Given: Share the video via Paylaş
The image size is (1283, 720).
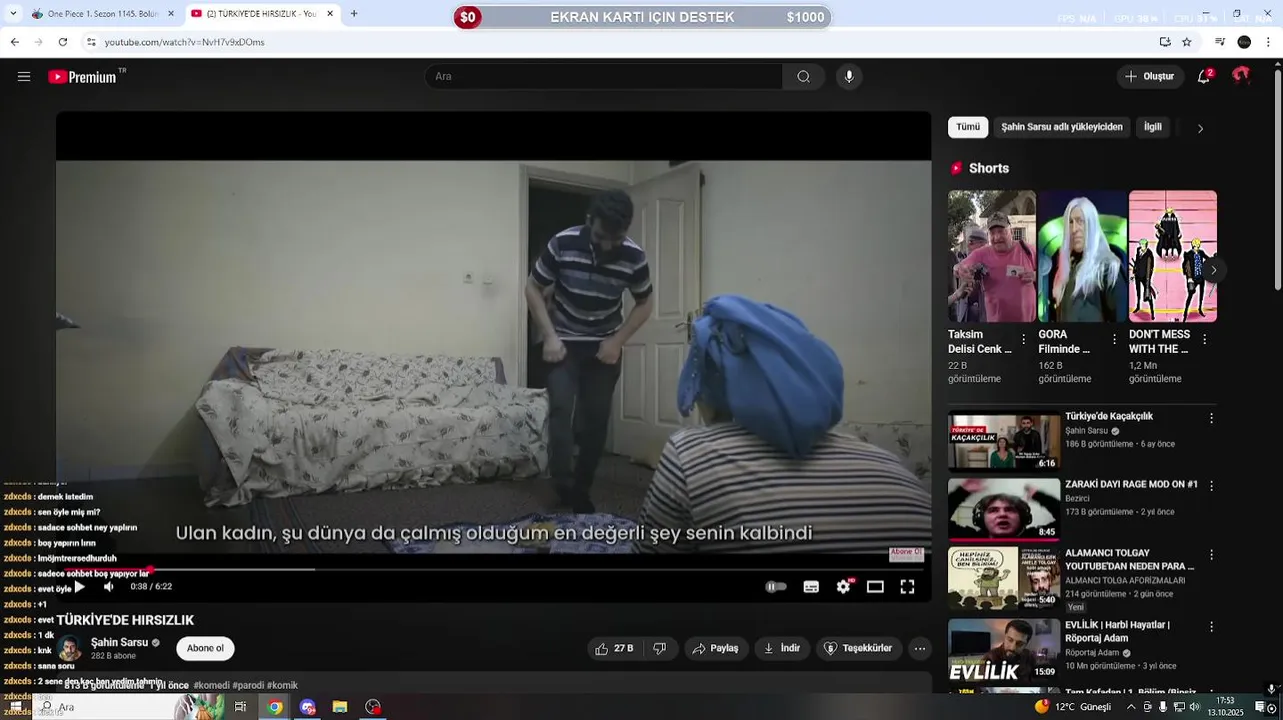Looking at the screenshot, I should (x=716, y=648).
